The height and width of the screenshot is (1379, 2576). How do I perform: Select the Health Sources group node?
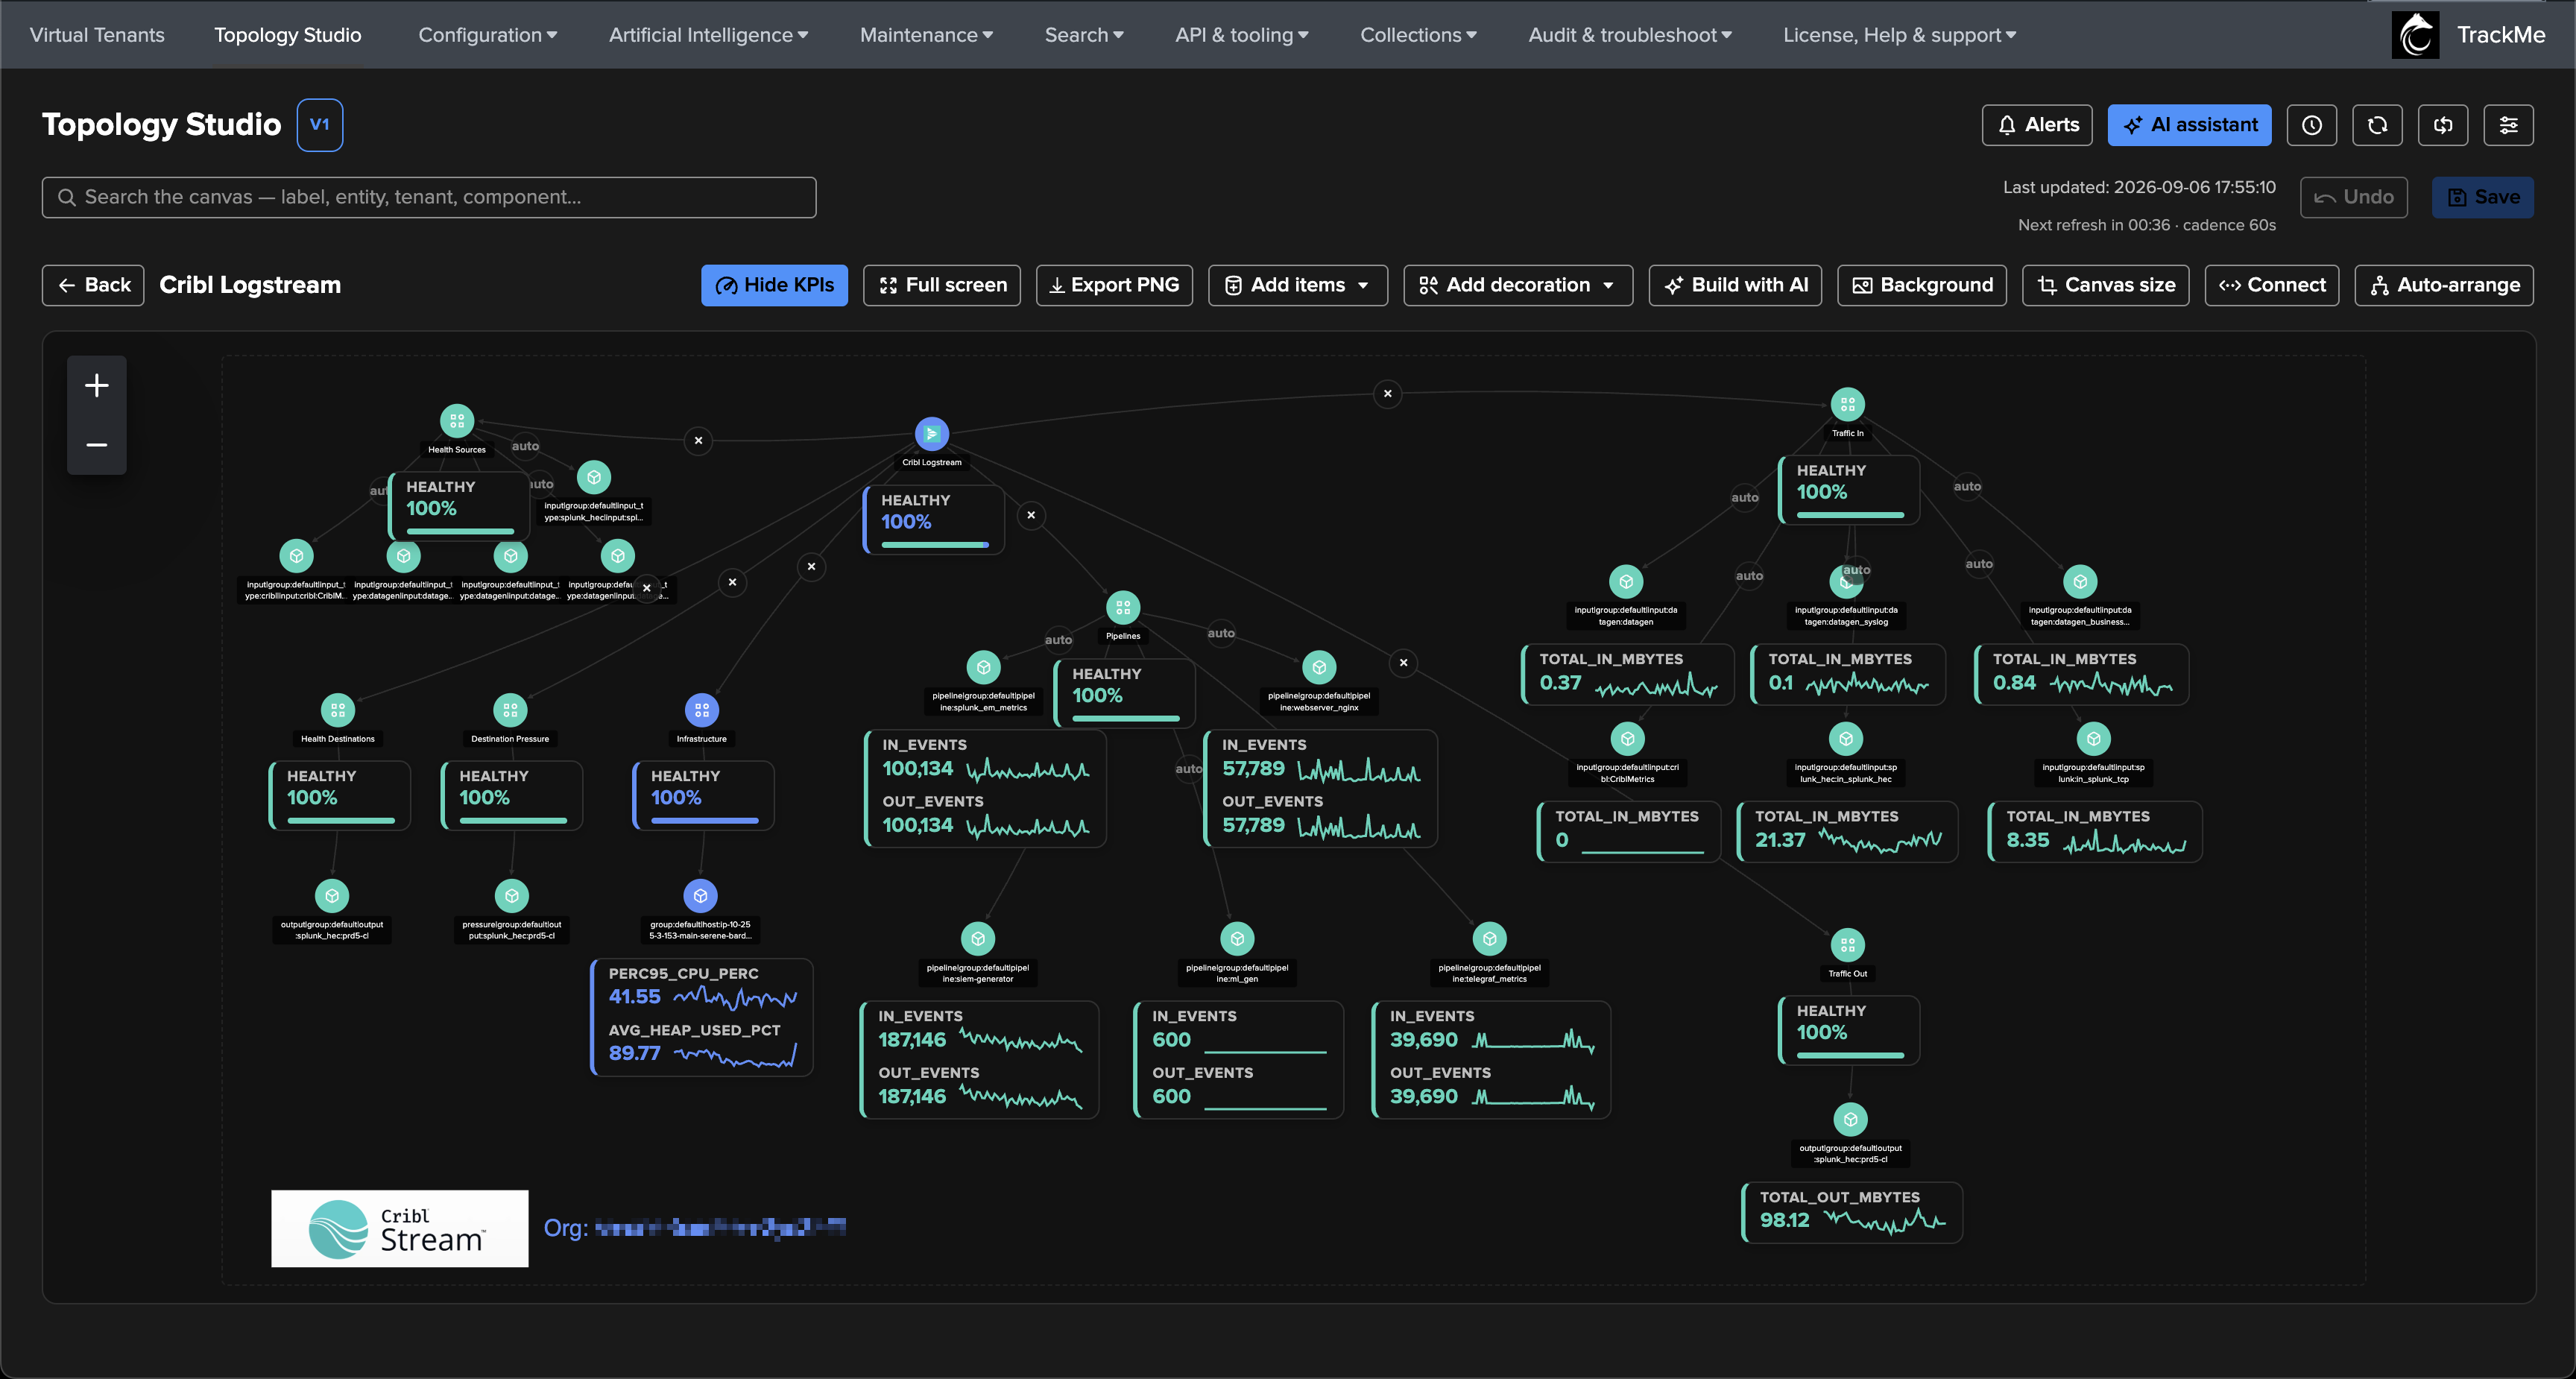(x=457, y=421)
